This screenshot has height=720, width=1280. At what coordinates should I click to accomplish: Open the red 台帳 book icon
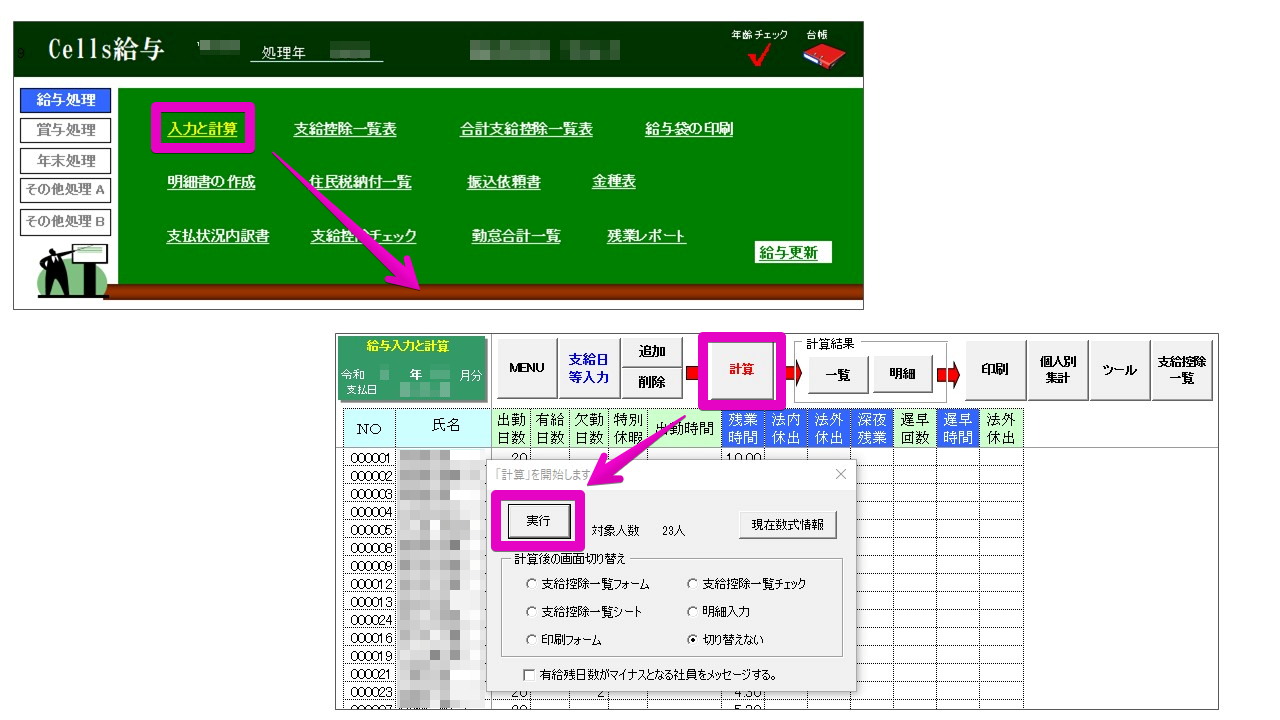coord(824,55)
